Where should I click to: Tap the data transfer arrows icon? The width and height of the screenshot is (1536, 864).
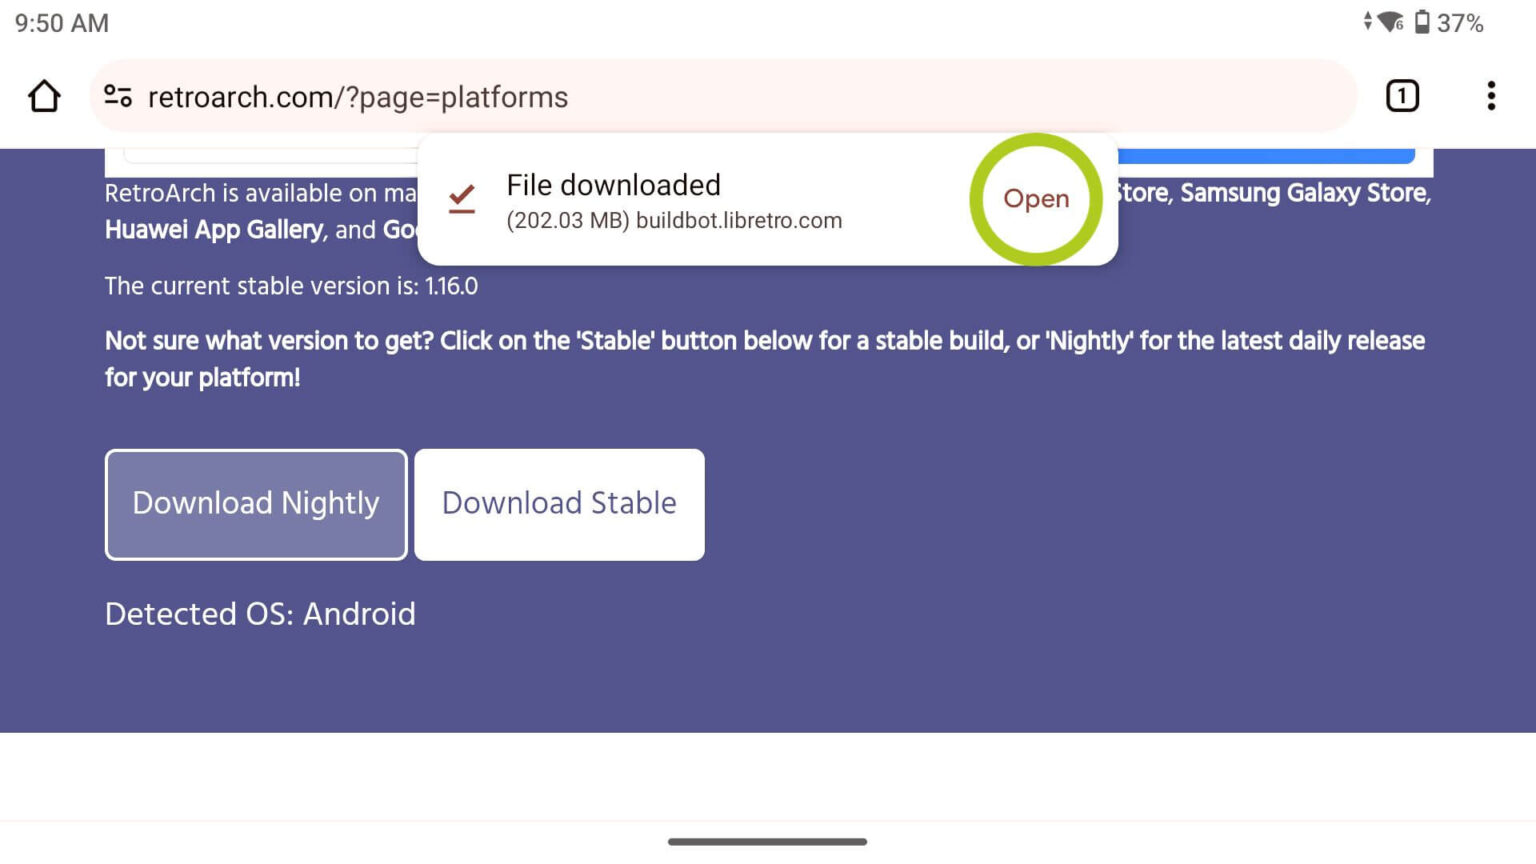tap(1369, 21)
